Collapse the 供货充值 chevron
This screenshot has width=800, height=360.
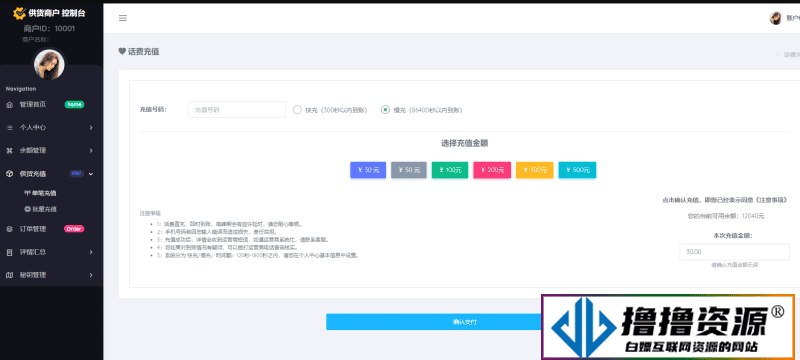91,174
